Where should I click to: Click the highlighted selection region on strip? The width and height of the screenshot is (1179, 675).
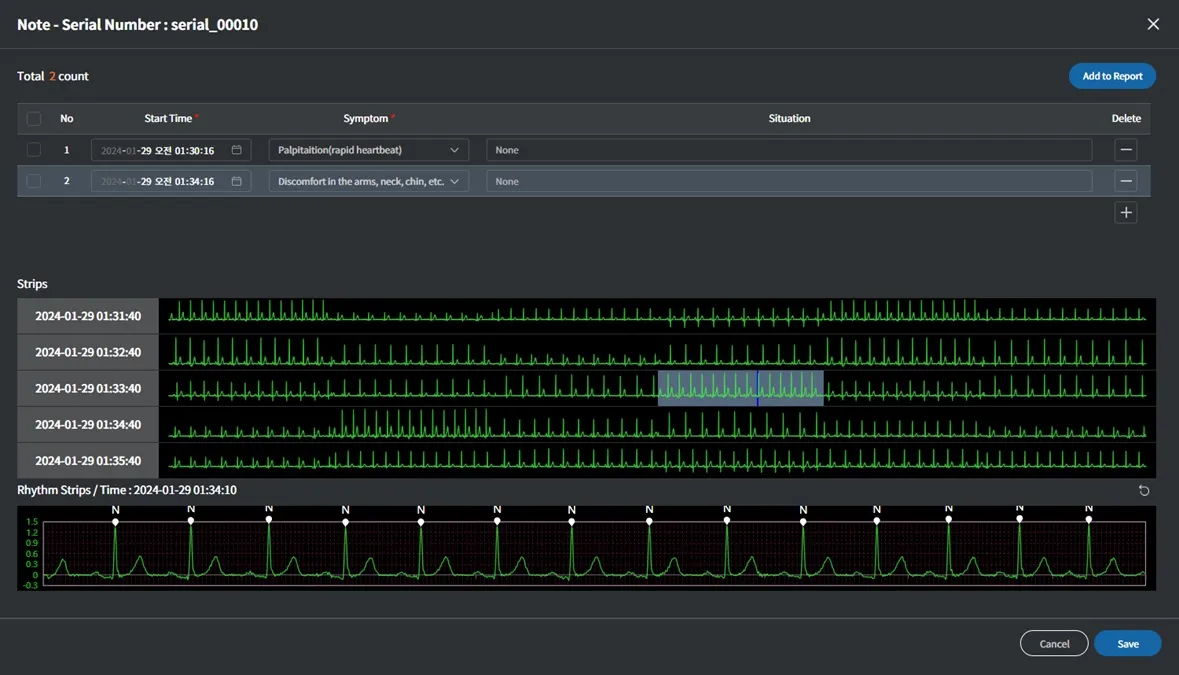coord(740,388)
